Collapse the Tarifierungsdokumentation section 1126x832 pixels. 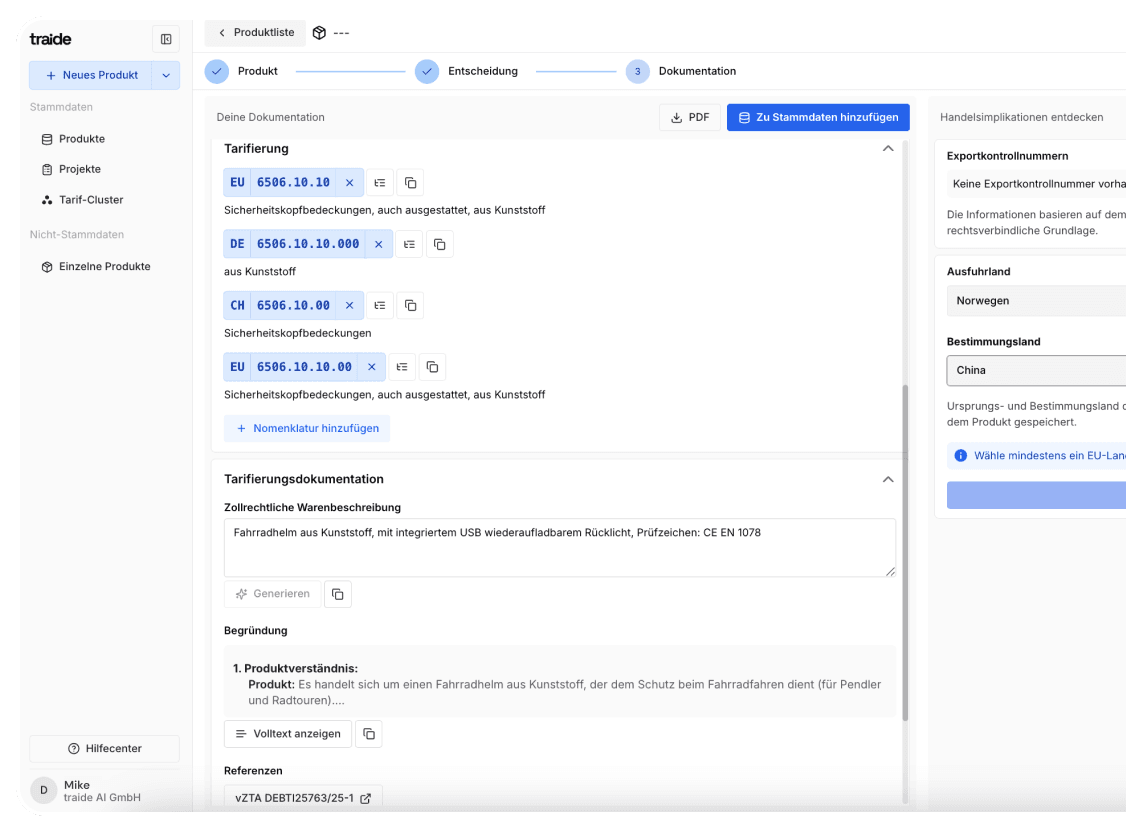[888, 478]
